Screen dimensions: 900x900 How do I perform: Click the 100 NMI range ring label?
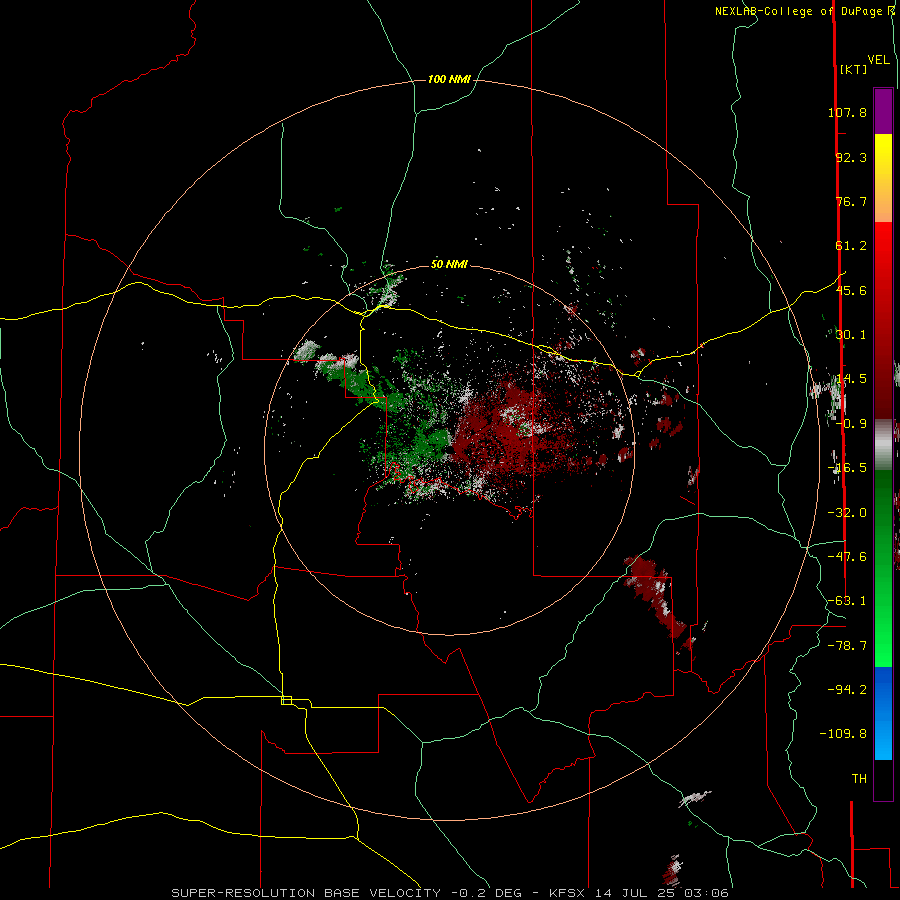pos(449,79)
